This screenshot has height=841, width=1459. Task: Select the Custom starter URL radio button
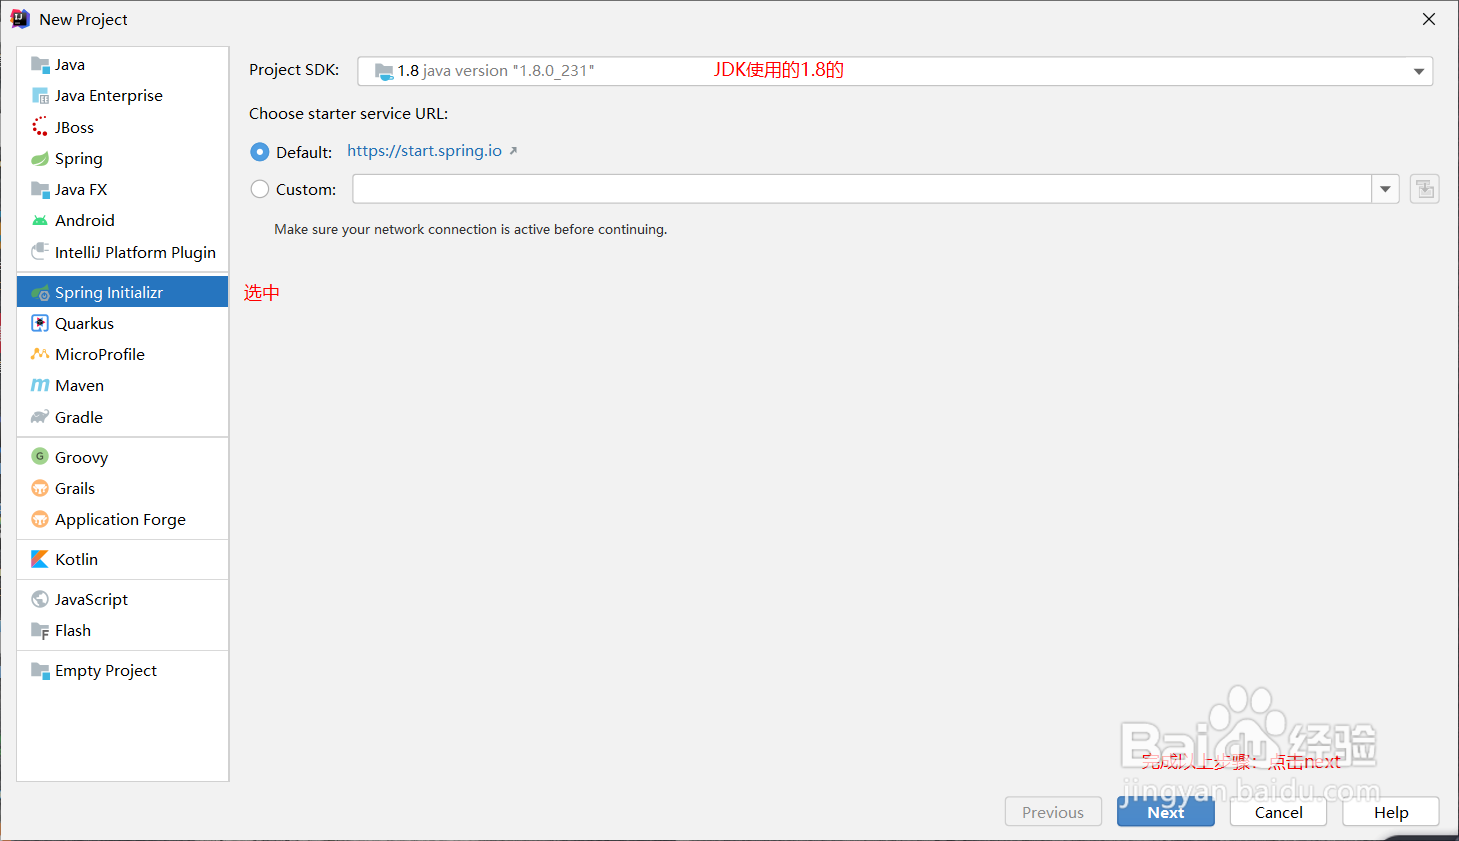260,189
